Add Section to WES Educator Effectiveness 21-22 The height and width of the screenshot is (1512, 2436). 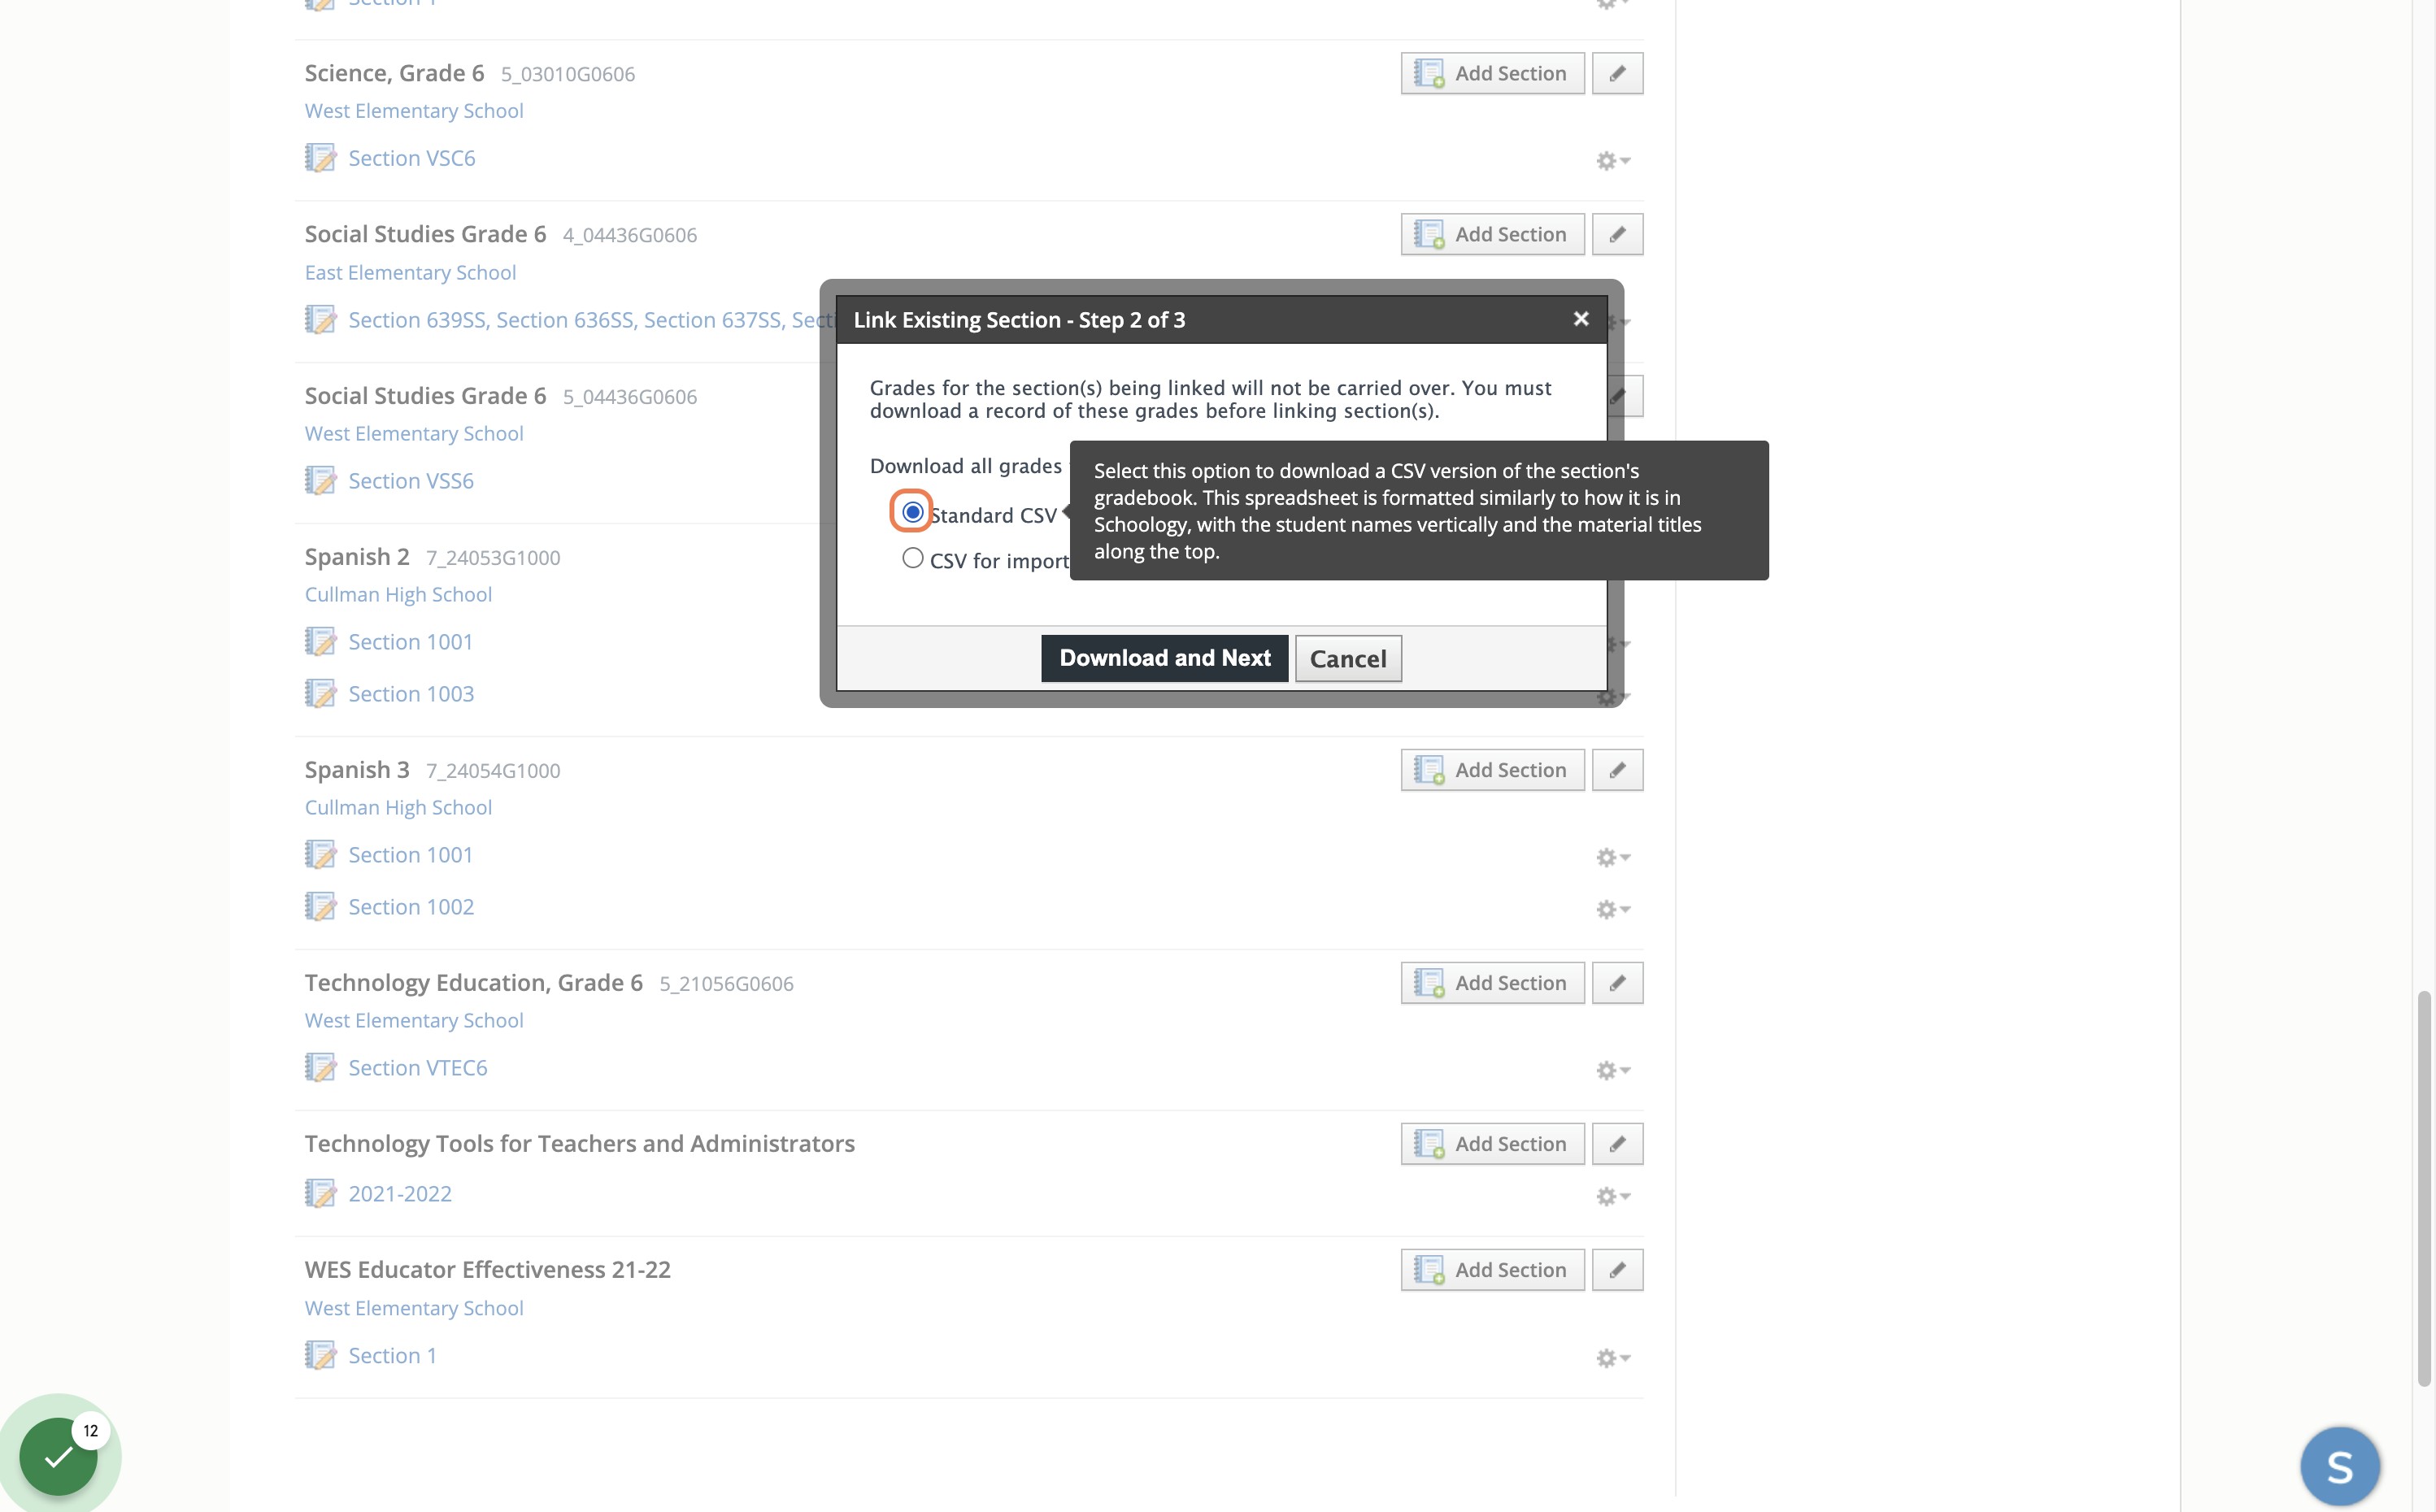click(x=1492, y=1270)
